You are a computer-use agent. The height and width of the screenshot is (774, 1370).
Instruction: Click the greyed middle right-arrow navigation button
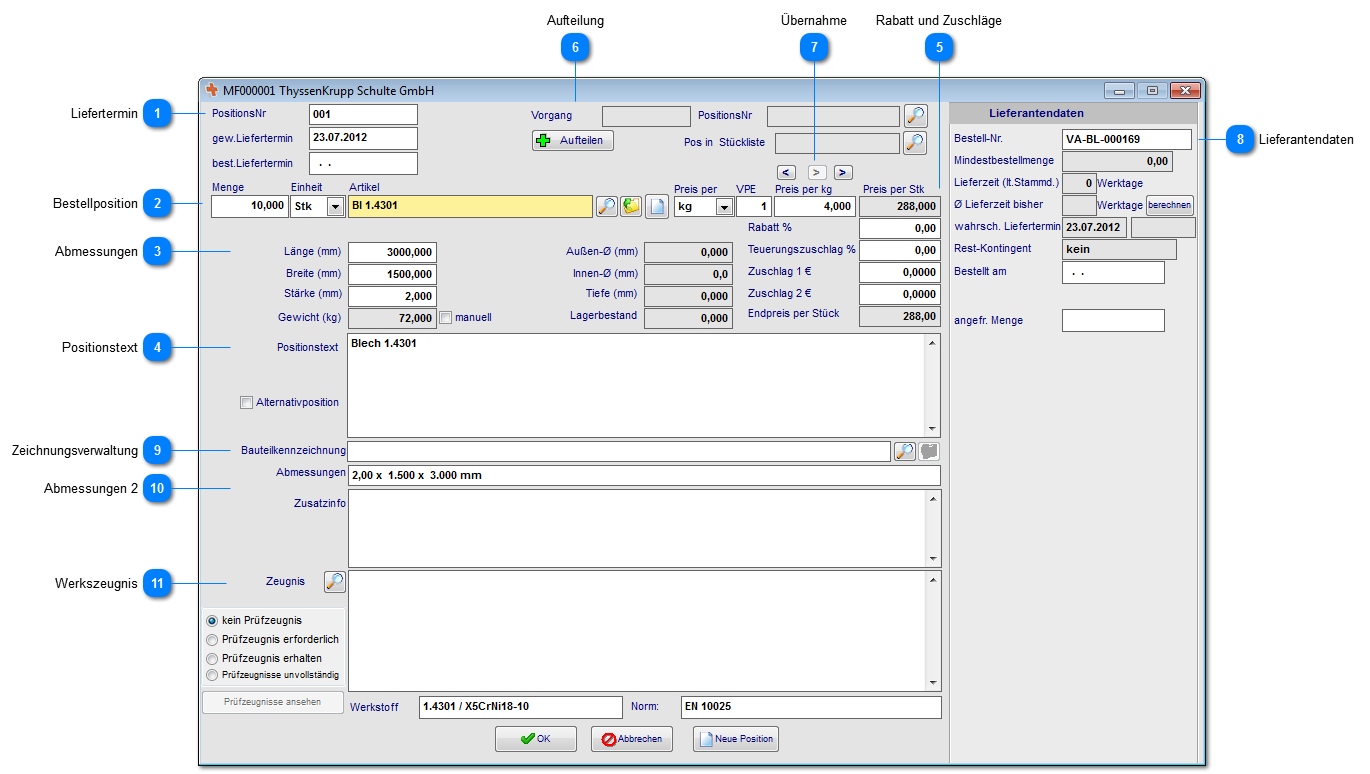[817, 172]
